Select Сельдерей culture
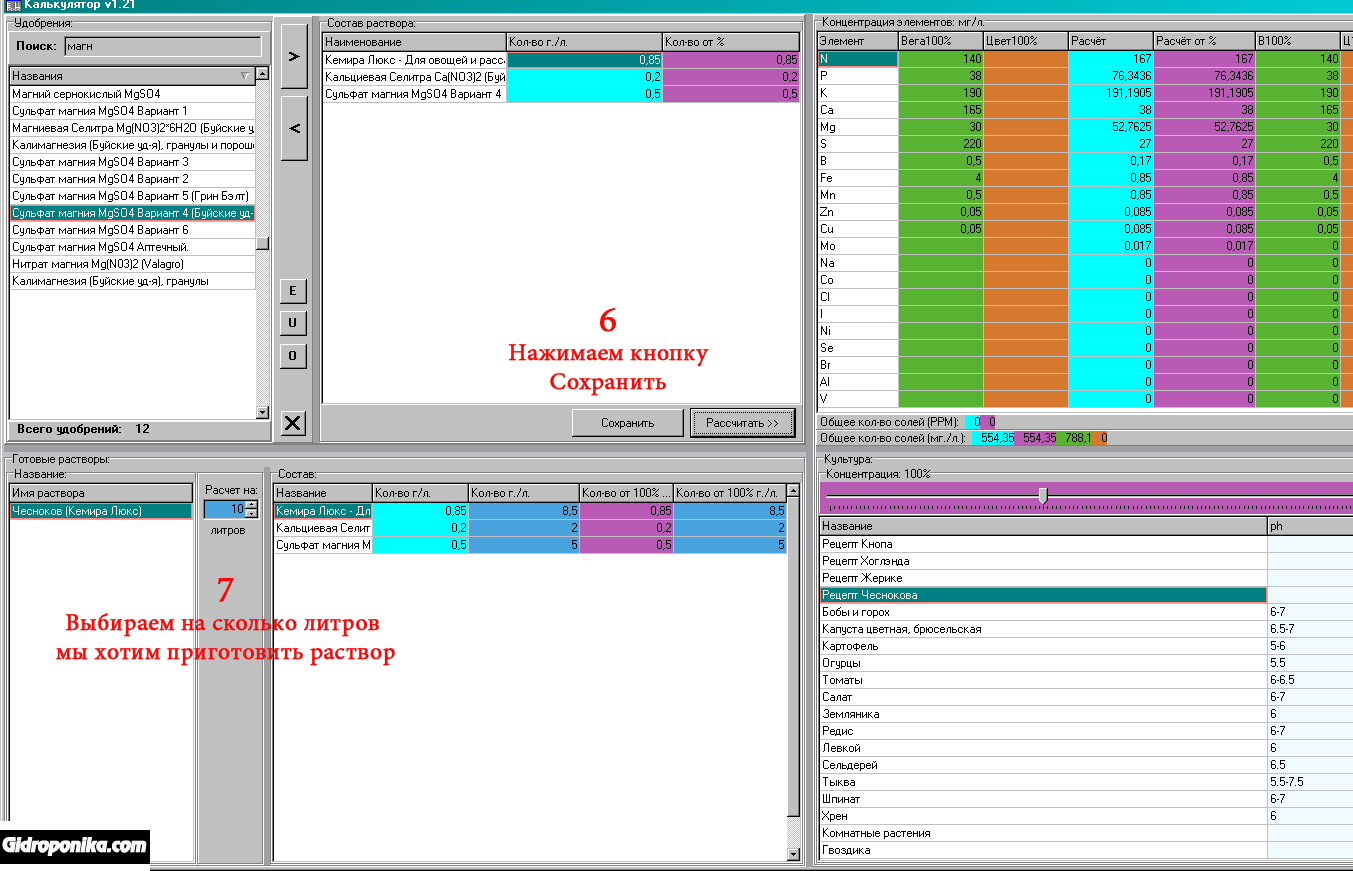This screenshot has width=1353, height=871. pyautogui.click(x=1043, y=765)
